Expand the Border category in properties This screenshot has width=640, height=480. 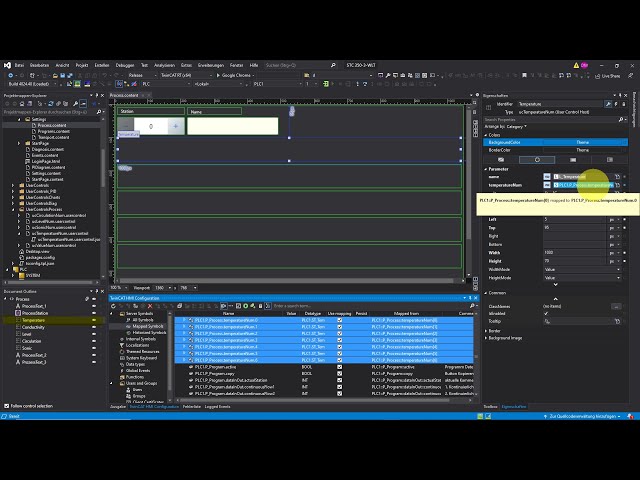pos(486,331)
